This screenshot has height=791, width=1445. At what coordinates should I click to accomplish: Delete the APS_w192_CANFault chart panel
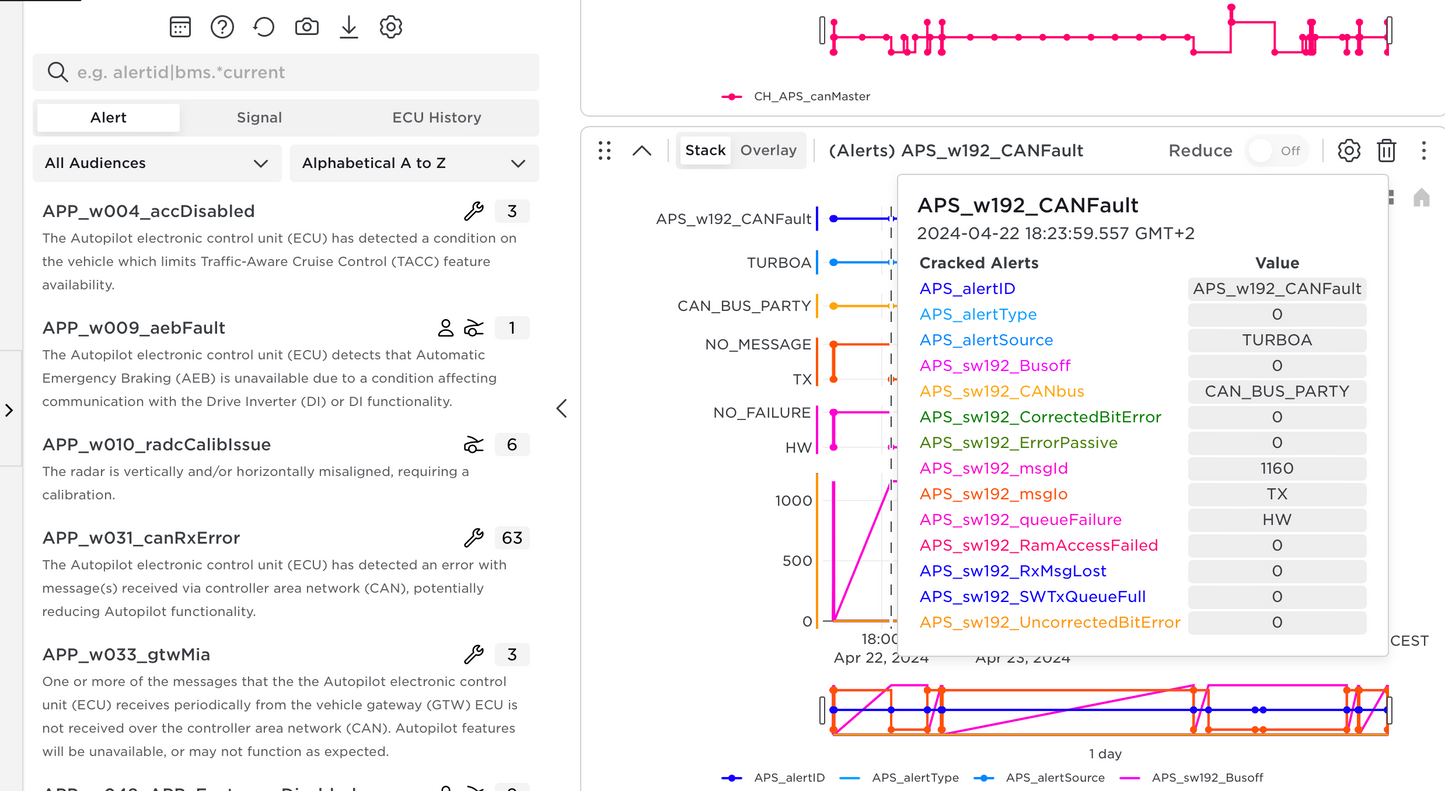[1386, 151]
